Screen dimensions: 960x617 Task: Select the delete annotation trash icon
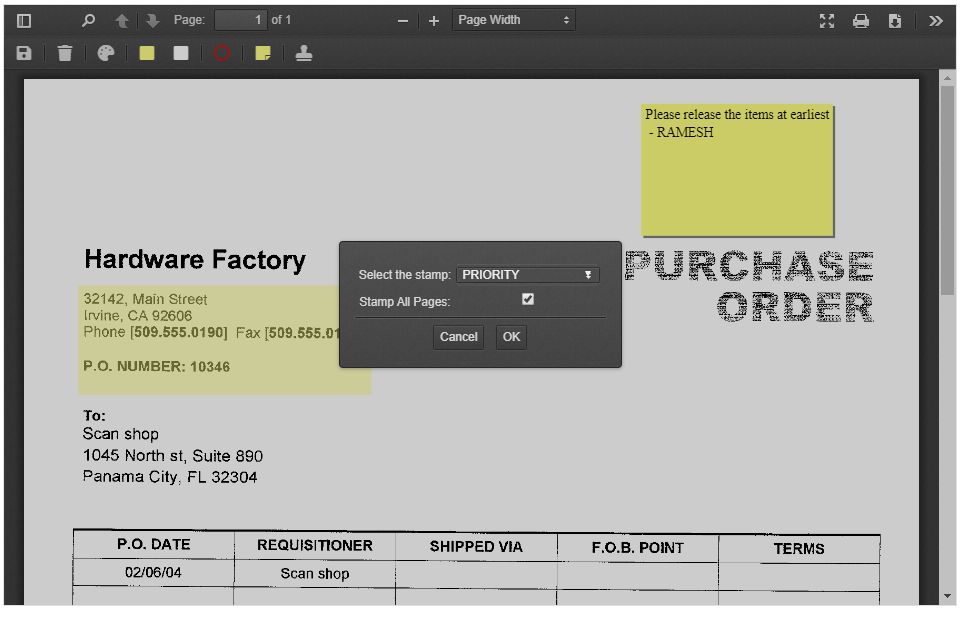[x=64, y=53]
